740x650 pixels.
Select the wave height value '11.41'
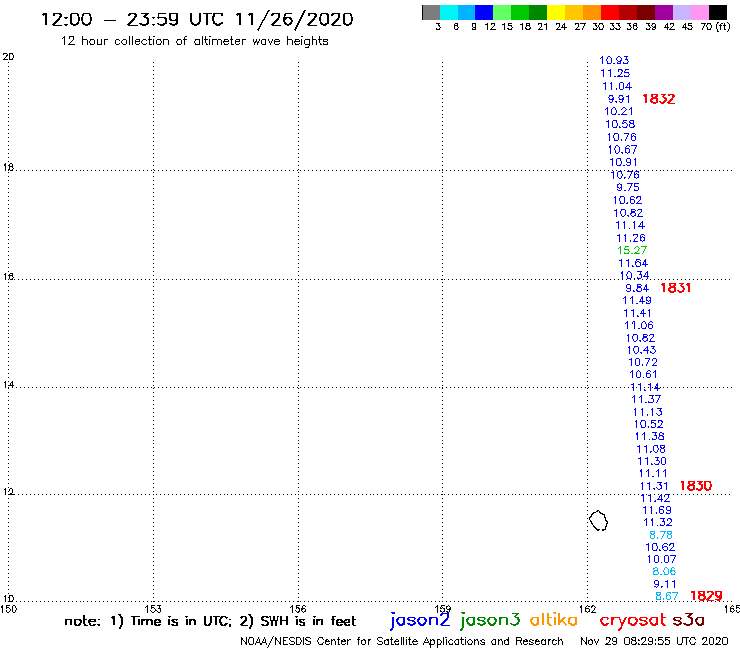point(637,313)
